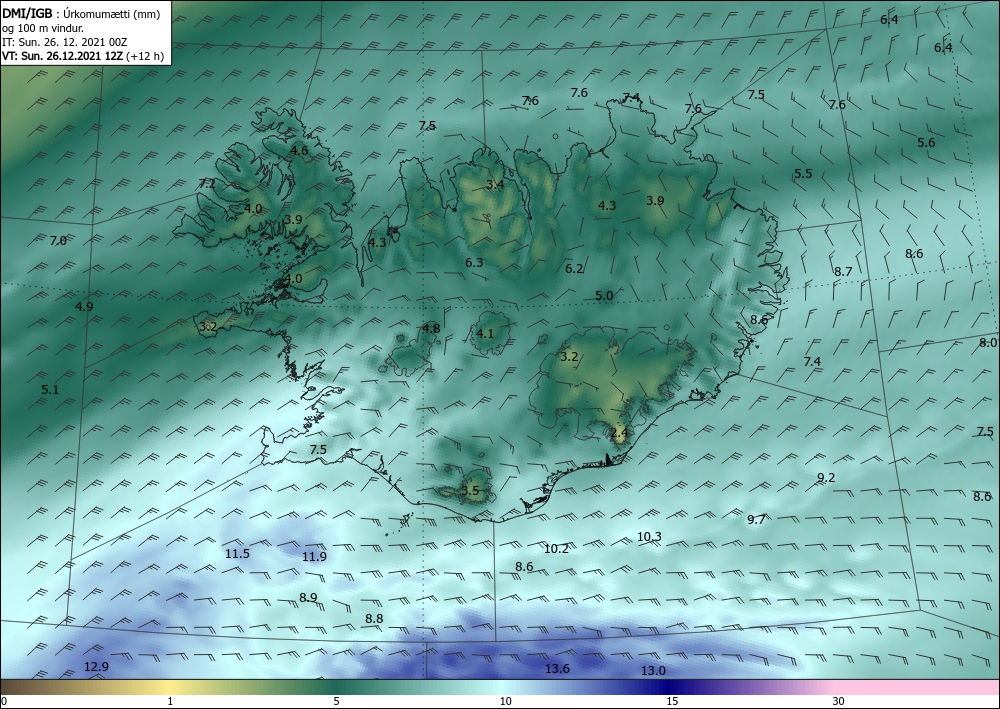Image resolution: width=1000 pixels, height=709 pixels.
Task: Click the 6.2 value label
Action: pos(574,268)
